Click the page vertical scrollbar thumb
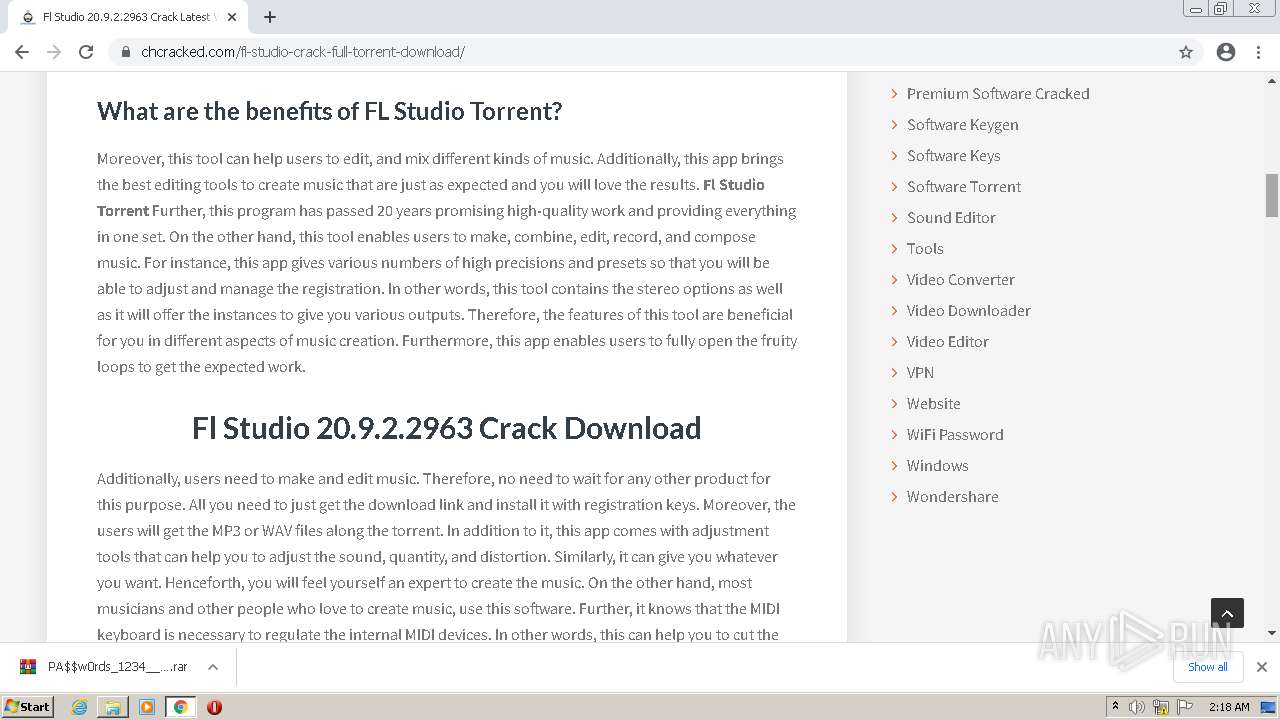The image size is (1280, 720). tap(1272, 195)
